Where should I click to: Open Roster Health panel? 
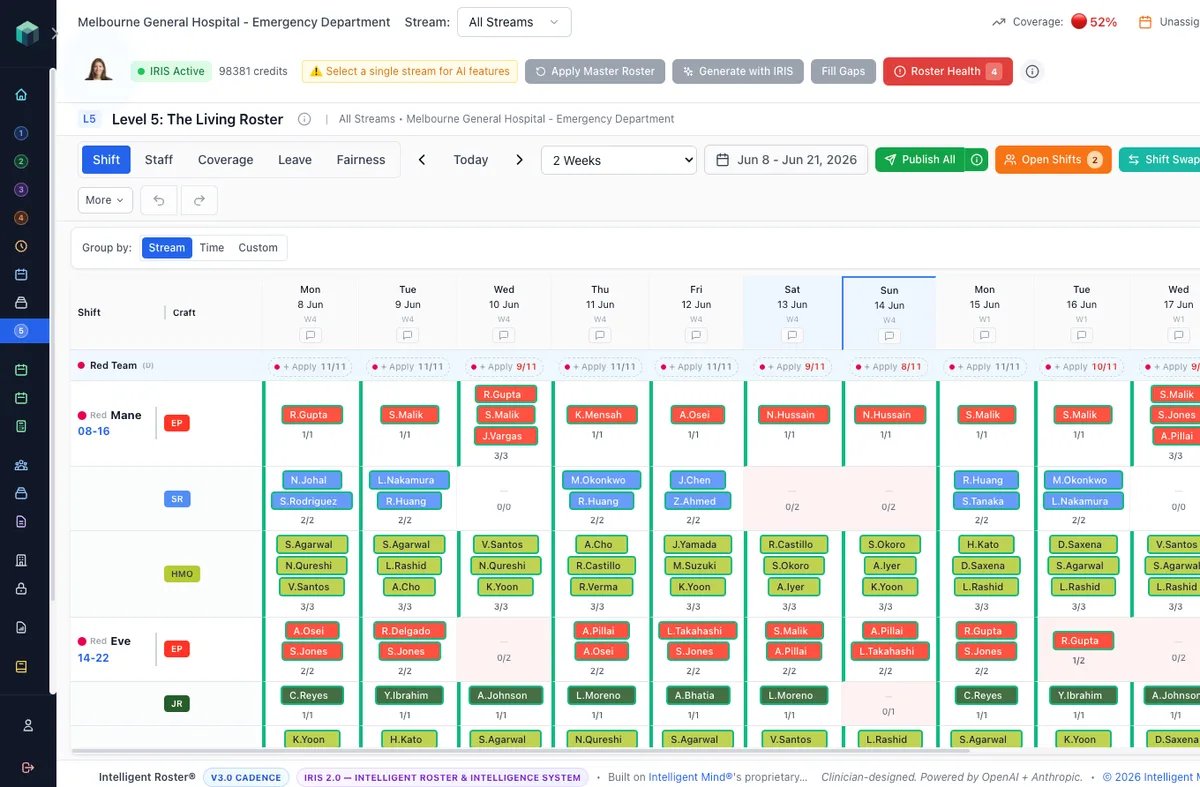pyautogui.click(x=948, y=71)
